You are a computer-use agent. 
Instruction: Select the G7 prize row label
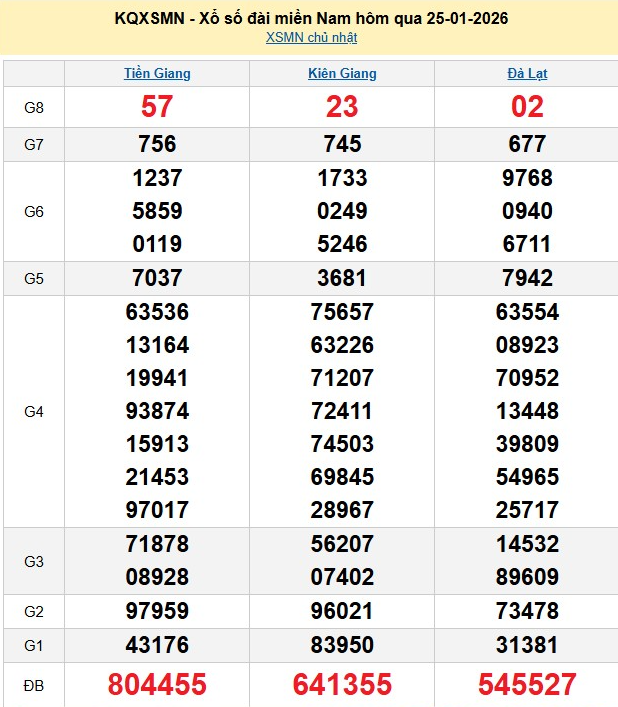pos(34,144)
